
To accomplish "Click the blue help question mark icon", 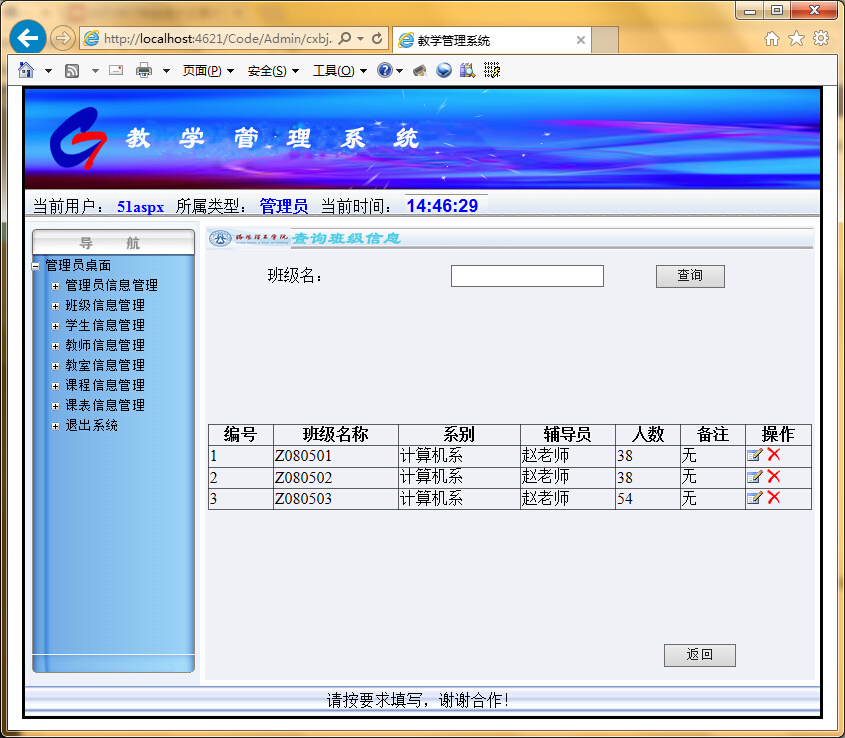I will tap(384, 70).
